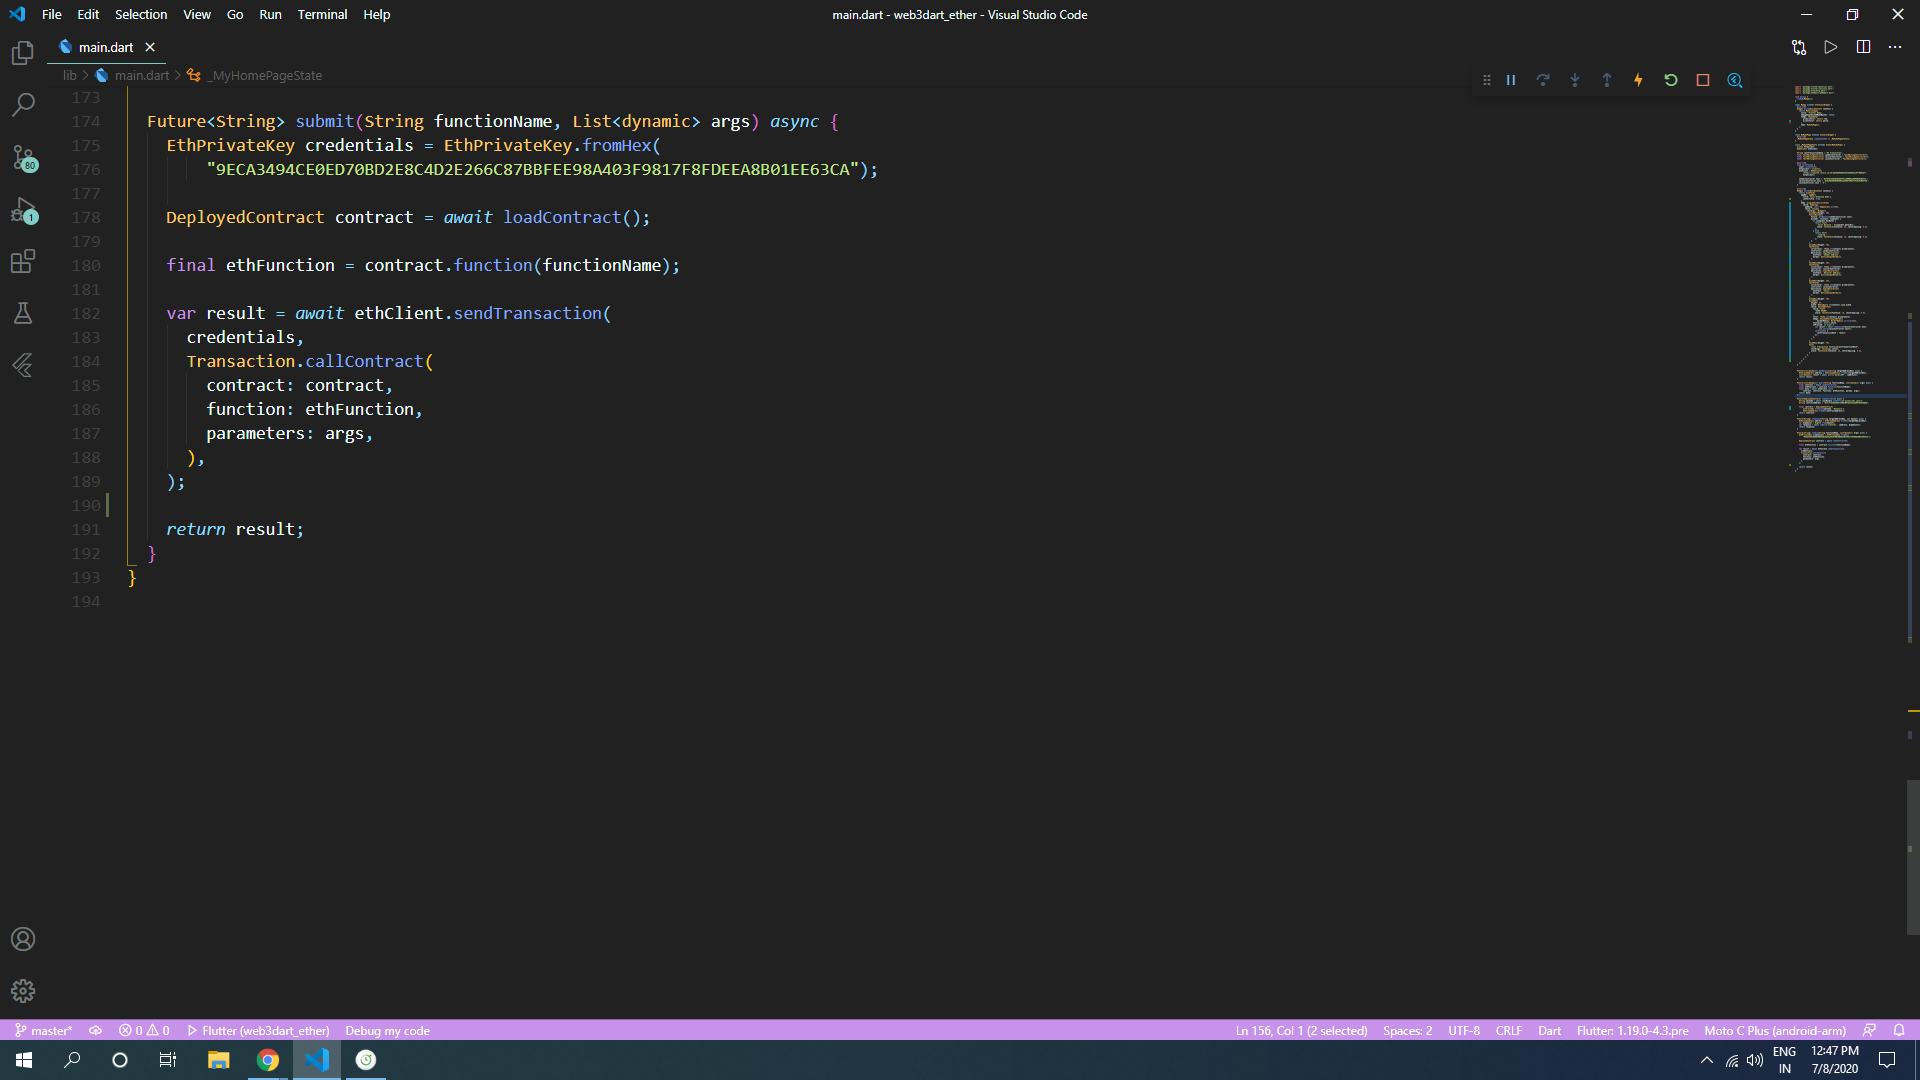Step into the function call

point(1575,80)
